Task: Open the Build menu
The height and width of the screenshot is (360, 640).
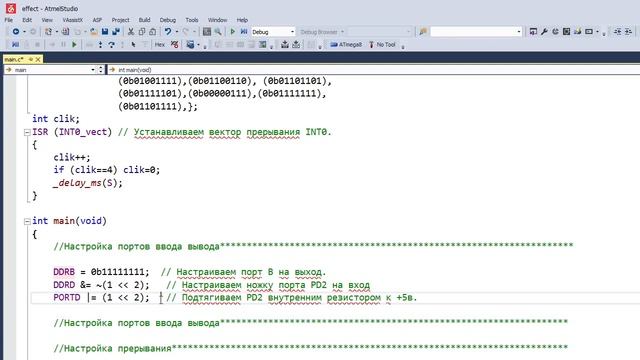Action: pos(144,20)
